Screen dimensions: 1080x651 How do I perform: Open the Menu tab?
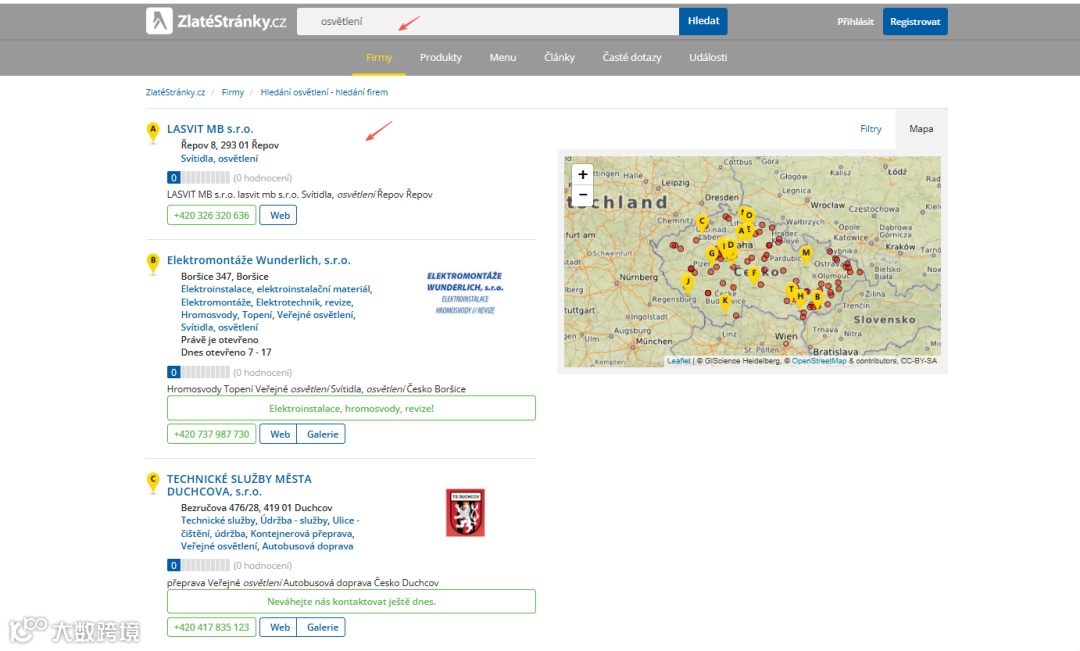(x=503, y=58)
